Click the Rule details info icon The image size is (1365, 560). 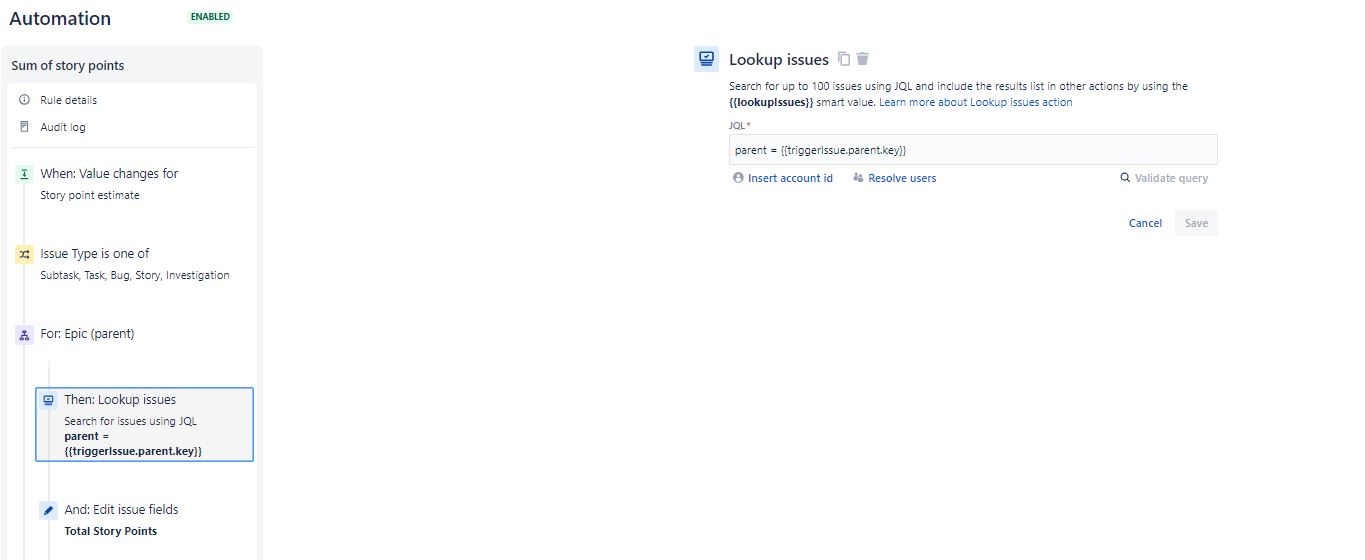coord(25,100)
